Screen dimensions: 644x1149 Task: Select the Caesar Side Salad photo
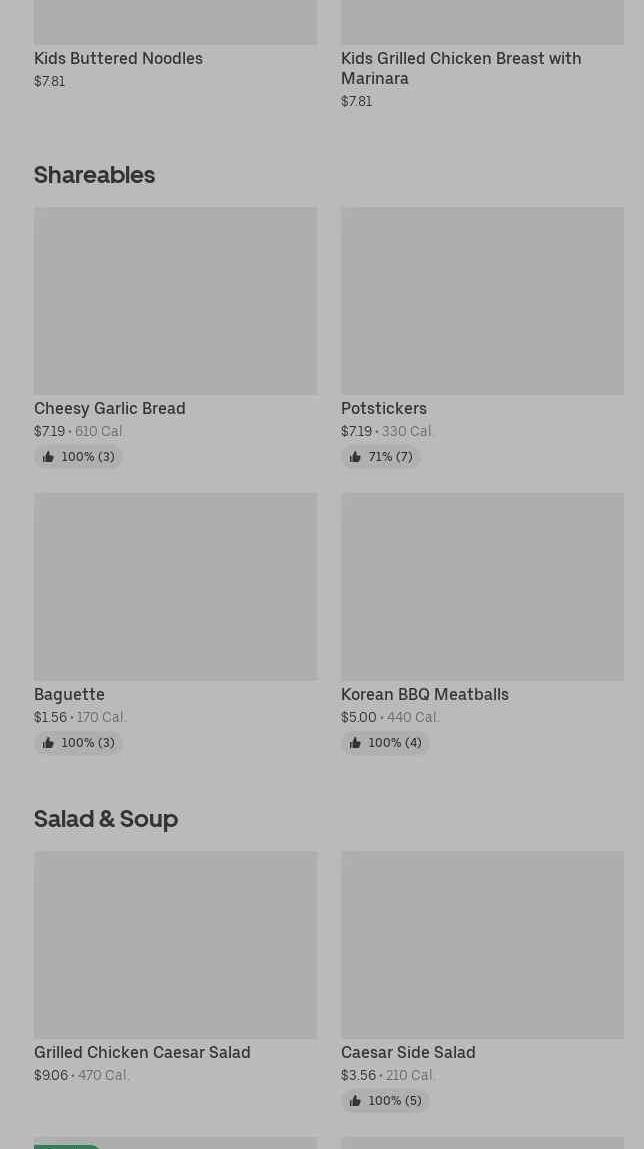coord(483,945)
